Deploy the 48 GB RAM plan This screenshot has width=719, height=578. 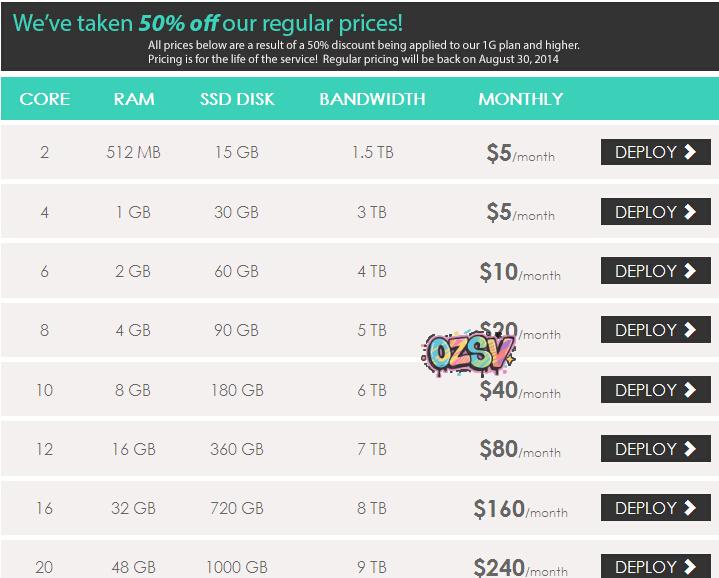[x=655, y=566]
